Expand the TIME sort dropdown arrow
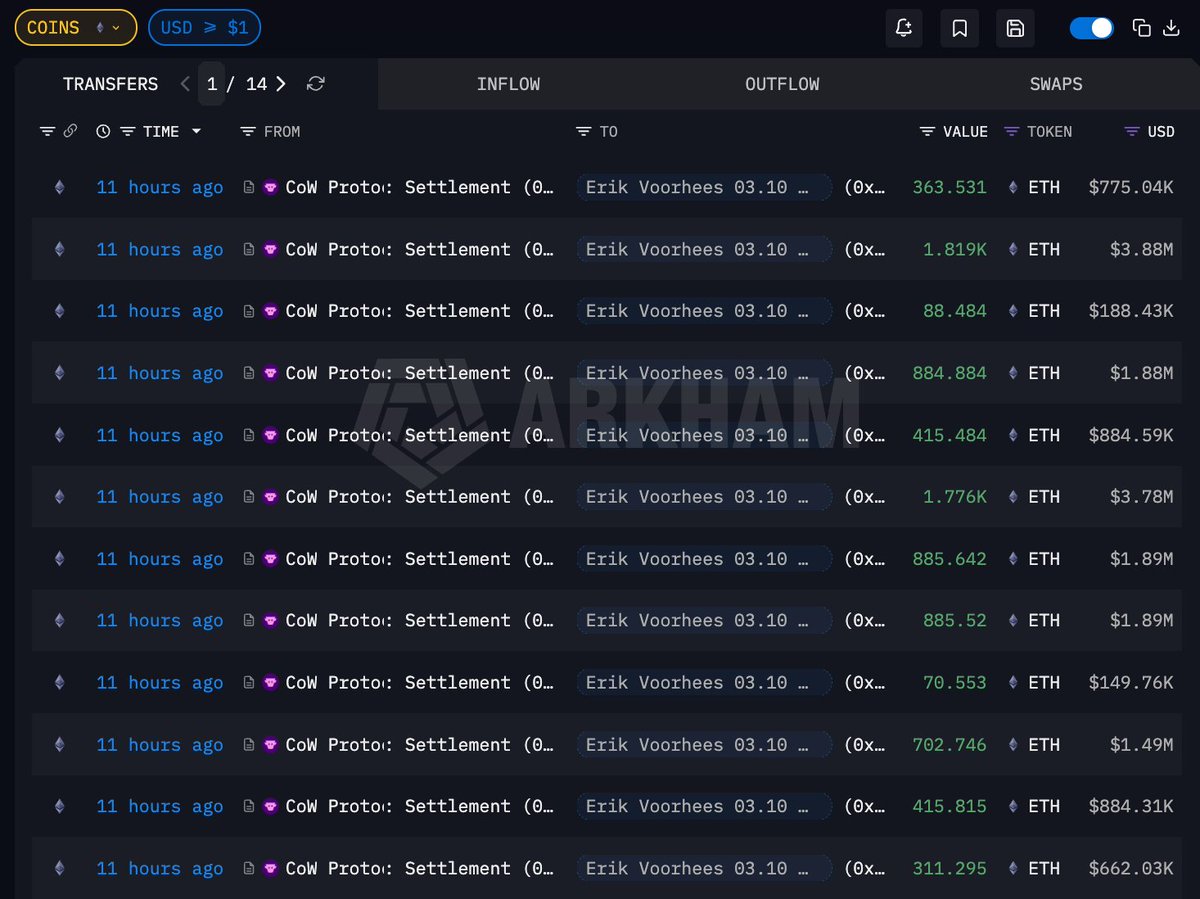The width and height of the screenshot is (1200, 899). 196,131
